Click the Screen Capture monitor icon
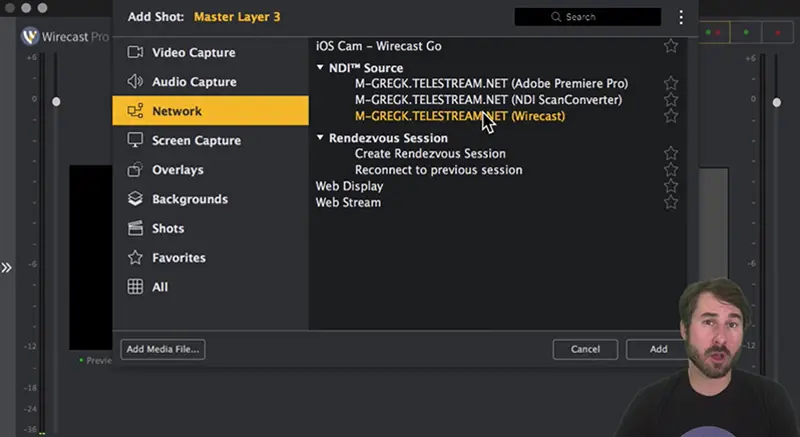800x437 pixels. tap(135, 140)
